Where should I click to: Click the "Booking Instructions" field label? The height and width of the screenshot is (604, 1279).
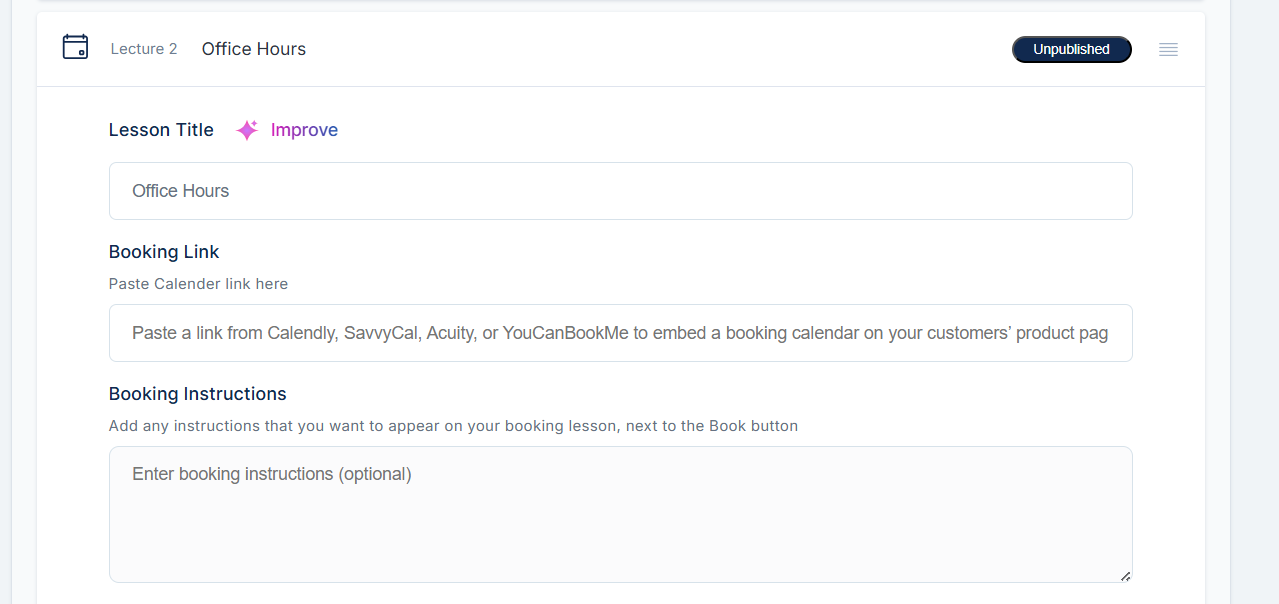198,394
